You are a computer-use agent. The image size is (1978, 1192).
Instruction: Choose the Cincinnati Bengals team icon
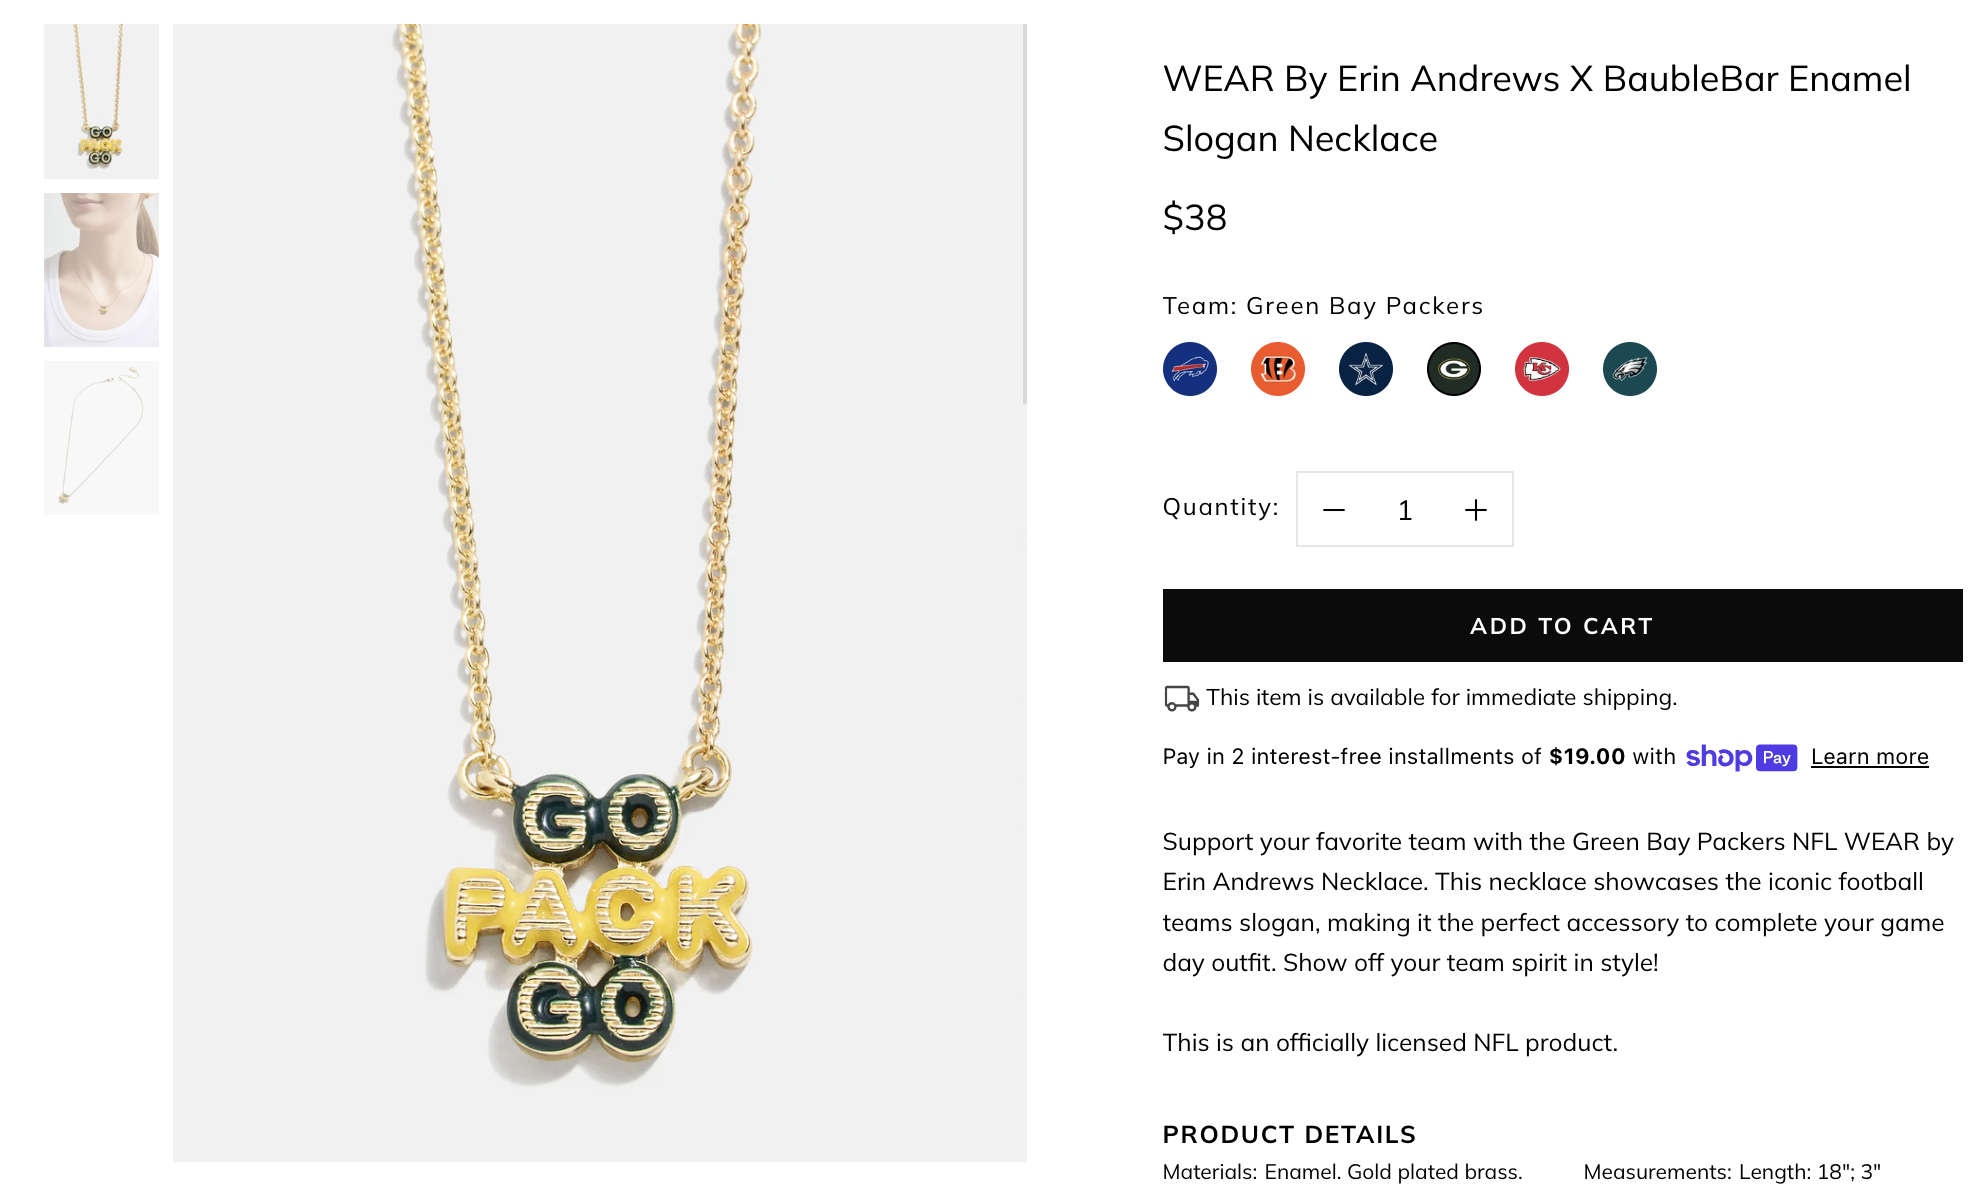[x=1277, y=369]
